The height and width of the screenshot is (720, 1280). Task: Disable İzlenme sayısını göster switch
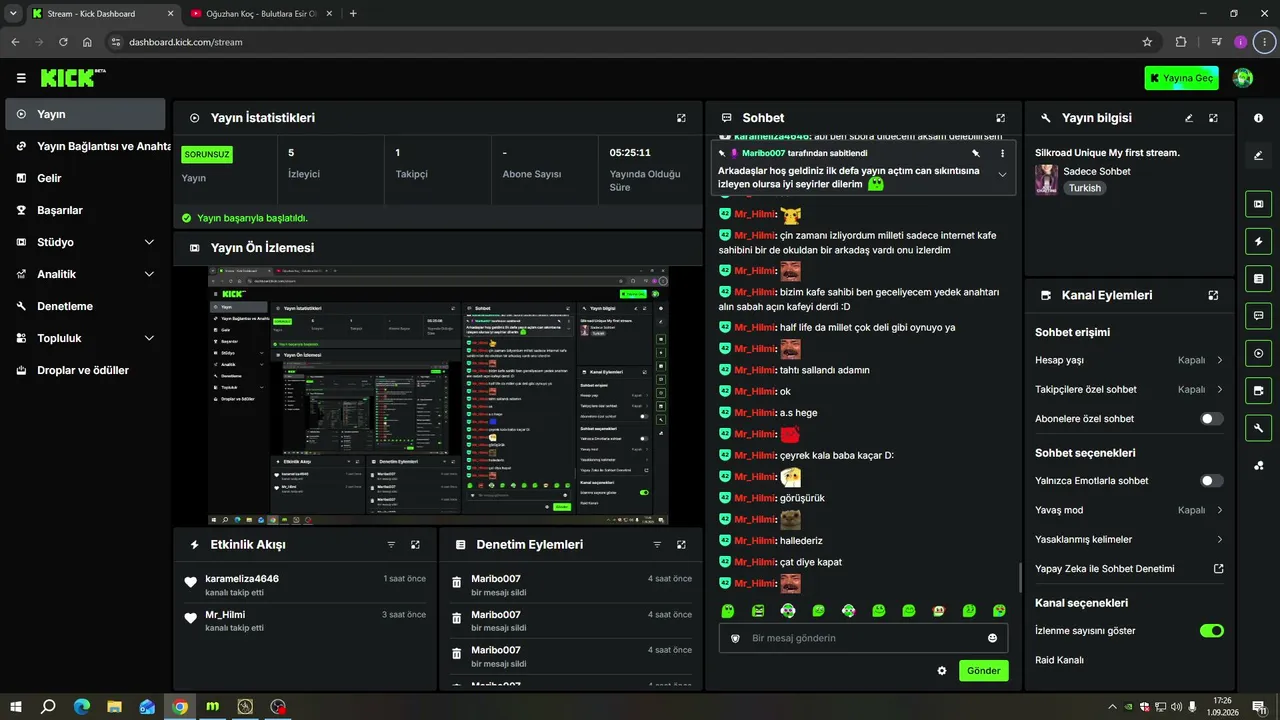1211,631
